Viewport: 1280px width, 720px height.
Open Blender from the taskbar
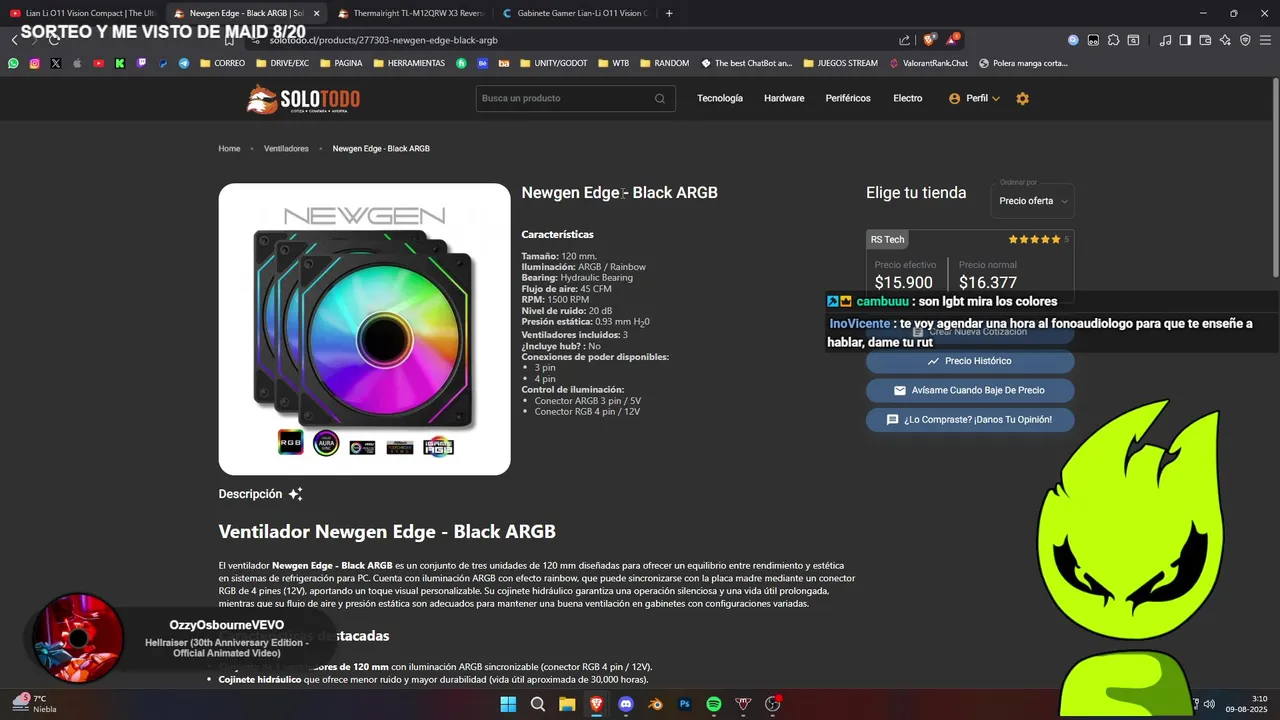655,704
